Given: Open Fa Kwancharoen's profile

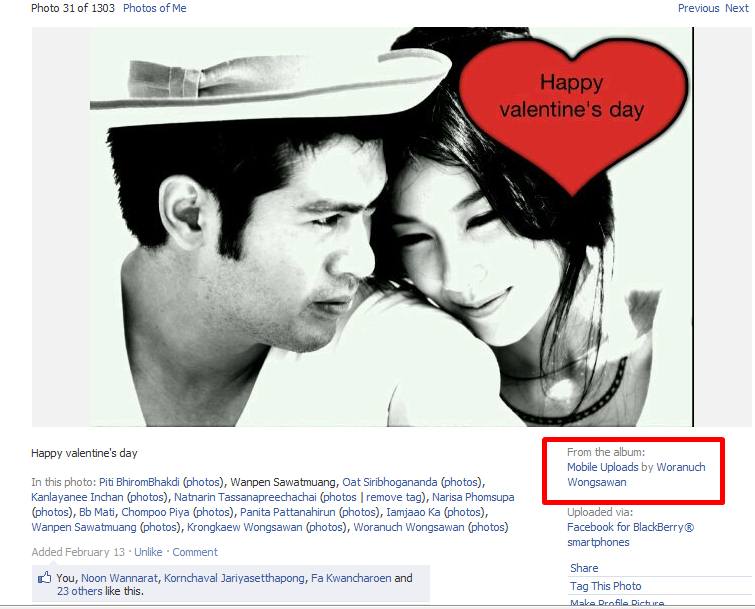Looking at the screenshot, I should [351, 578].
